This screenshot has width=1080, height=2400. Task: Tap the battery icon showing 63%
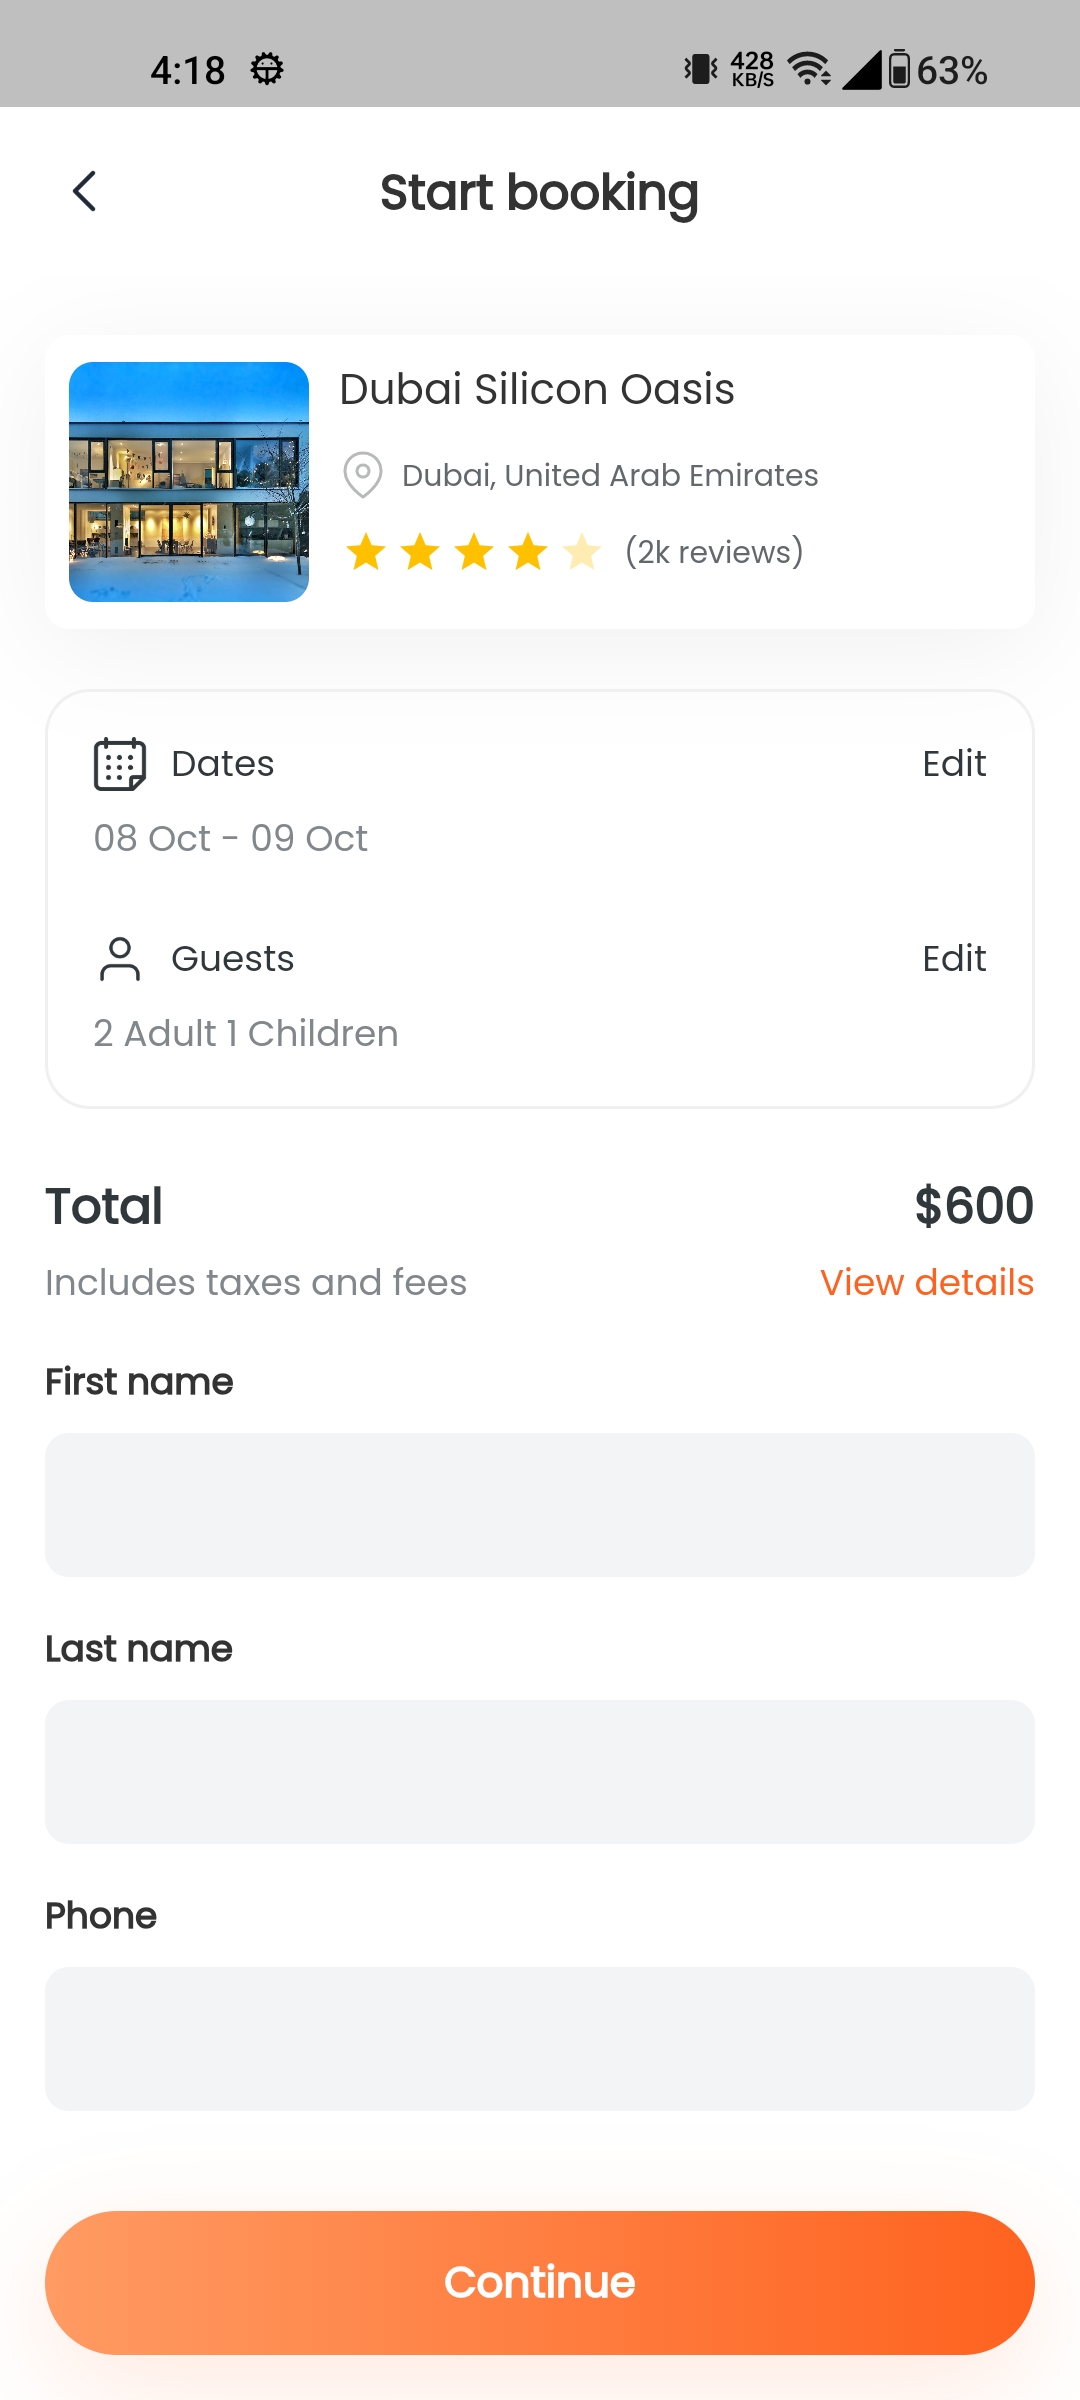pyautogui.click(x=899, y=70)
